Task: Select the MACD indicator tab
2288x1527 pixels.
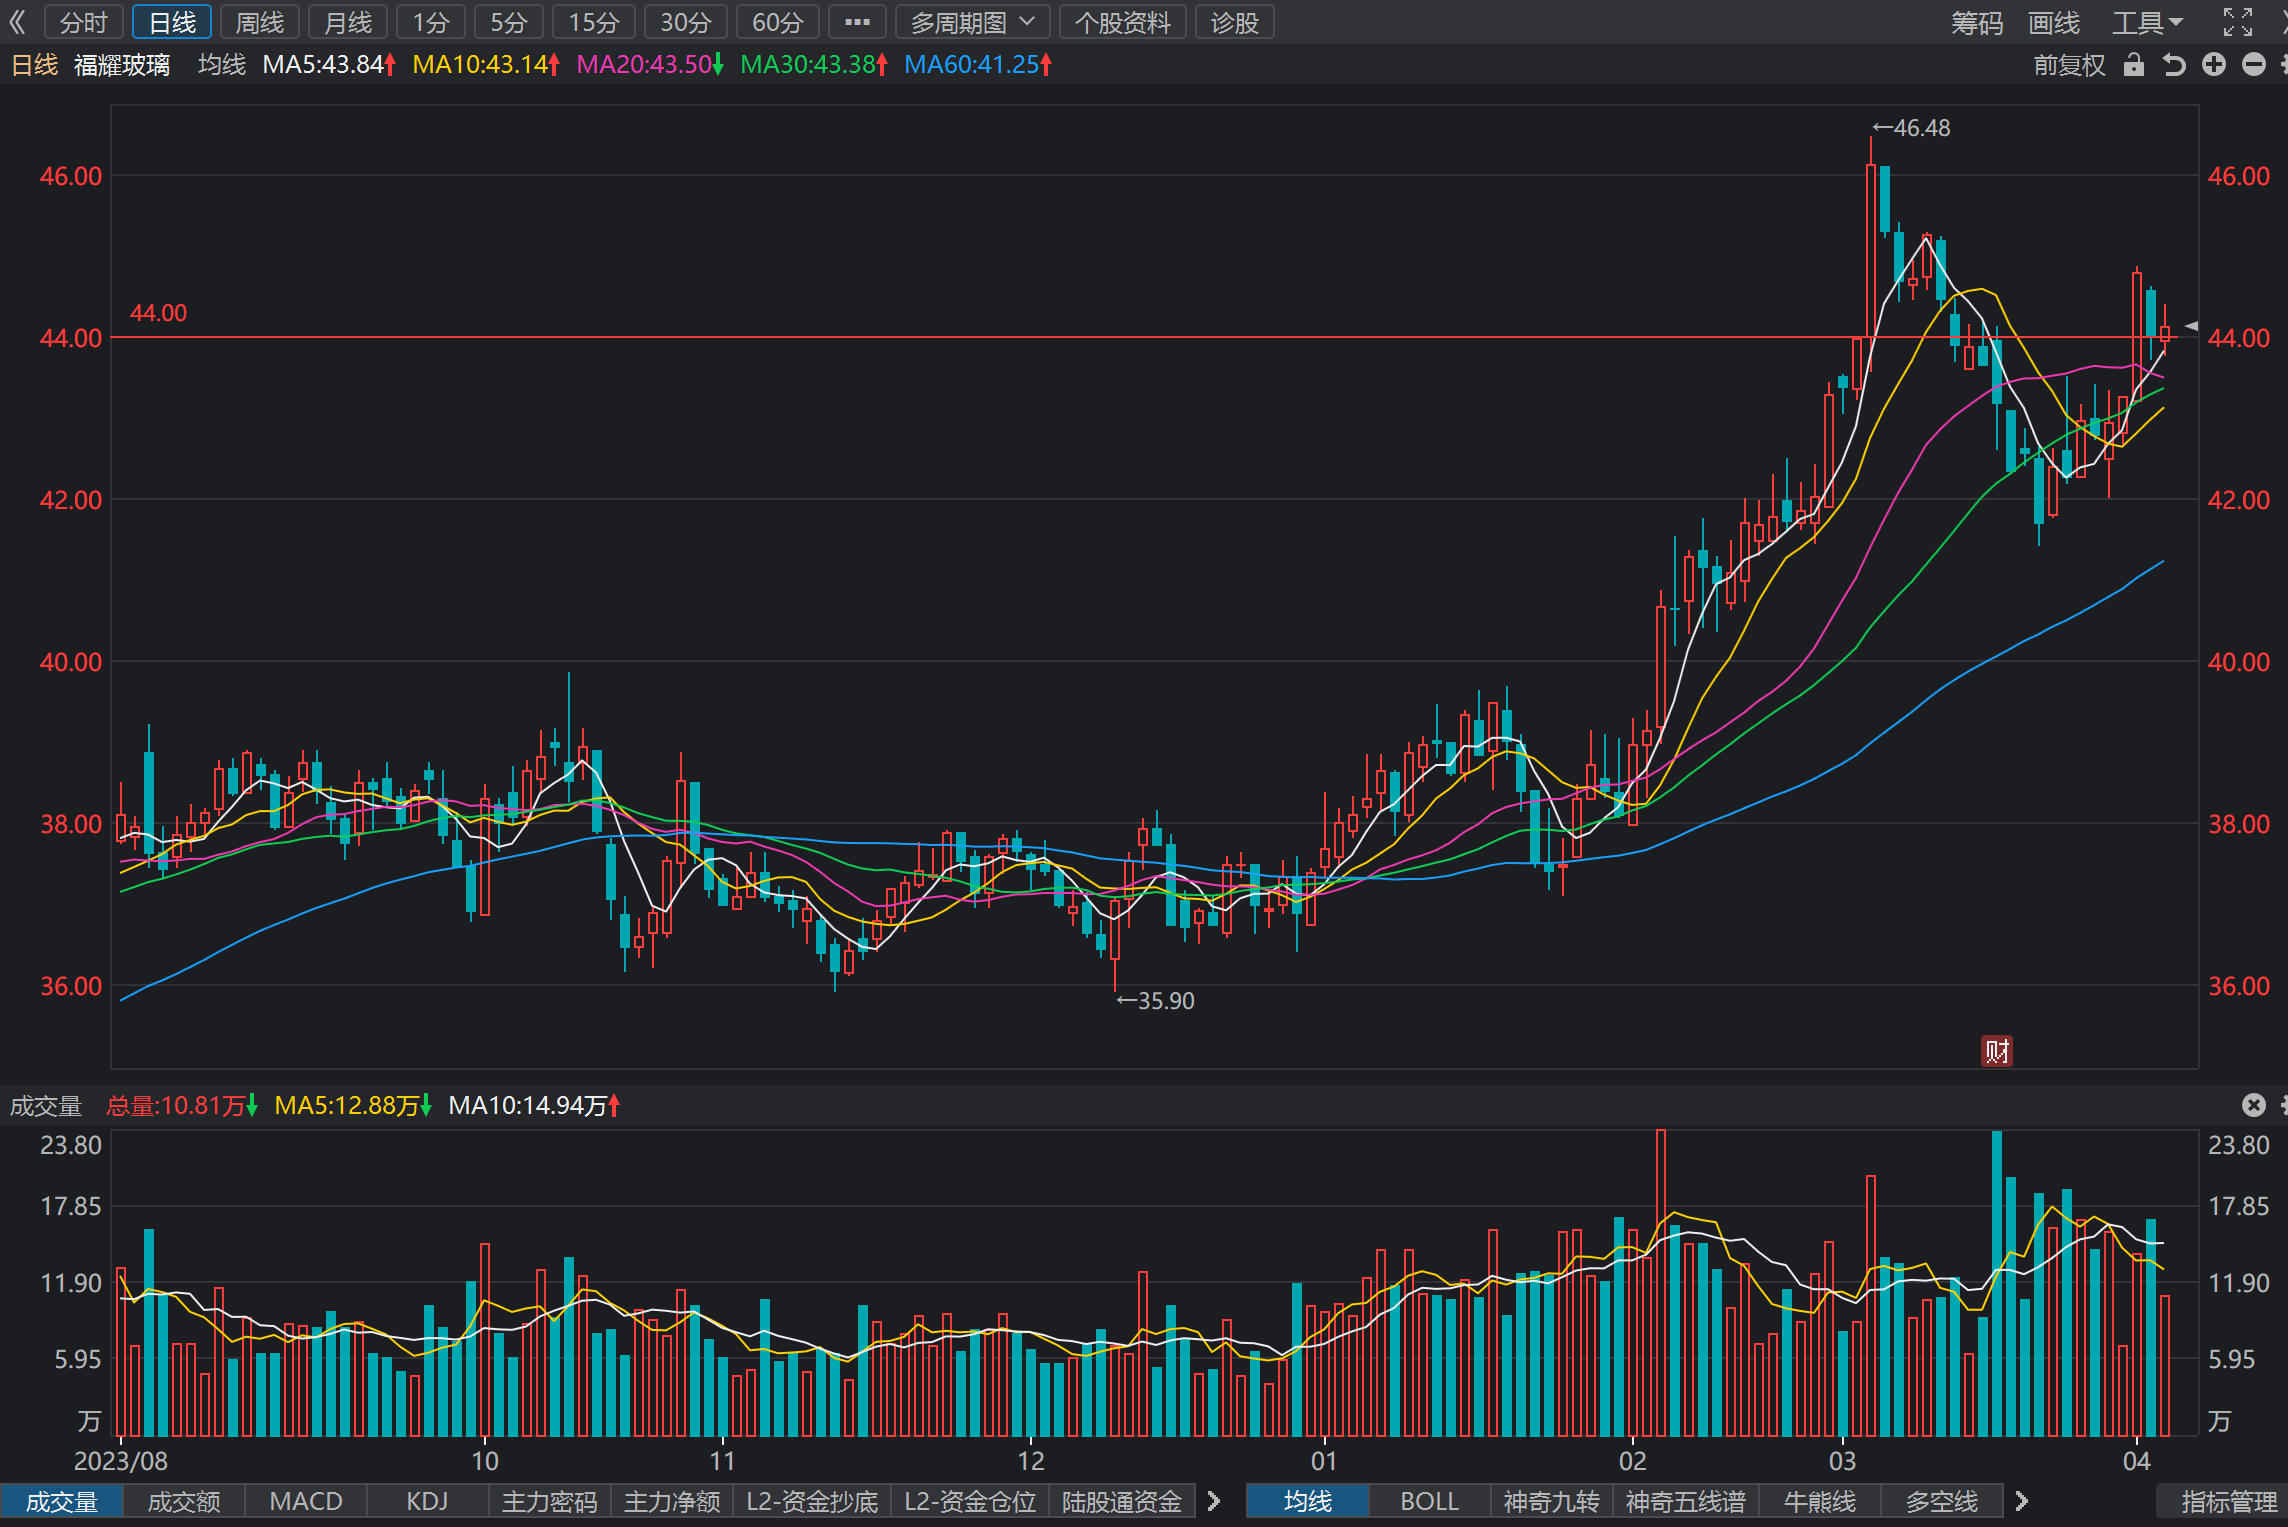Action: (x=306, y=1501)
